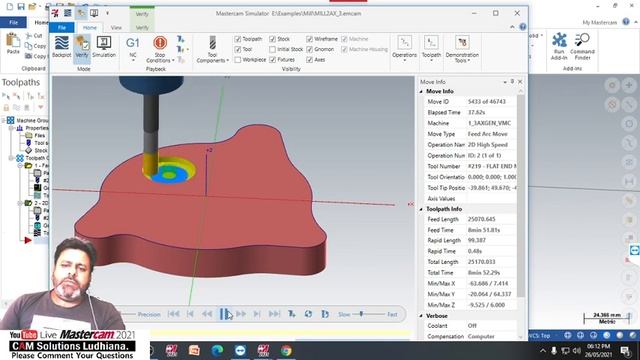Open the Tool Components dropdown arrow
Screen dimensions: 640x360
[228, 60]
